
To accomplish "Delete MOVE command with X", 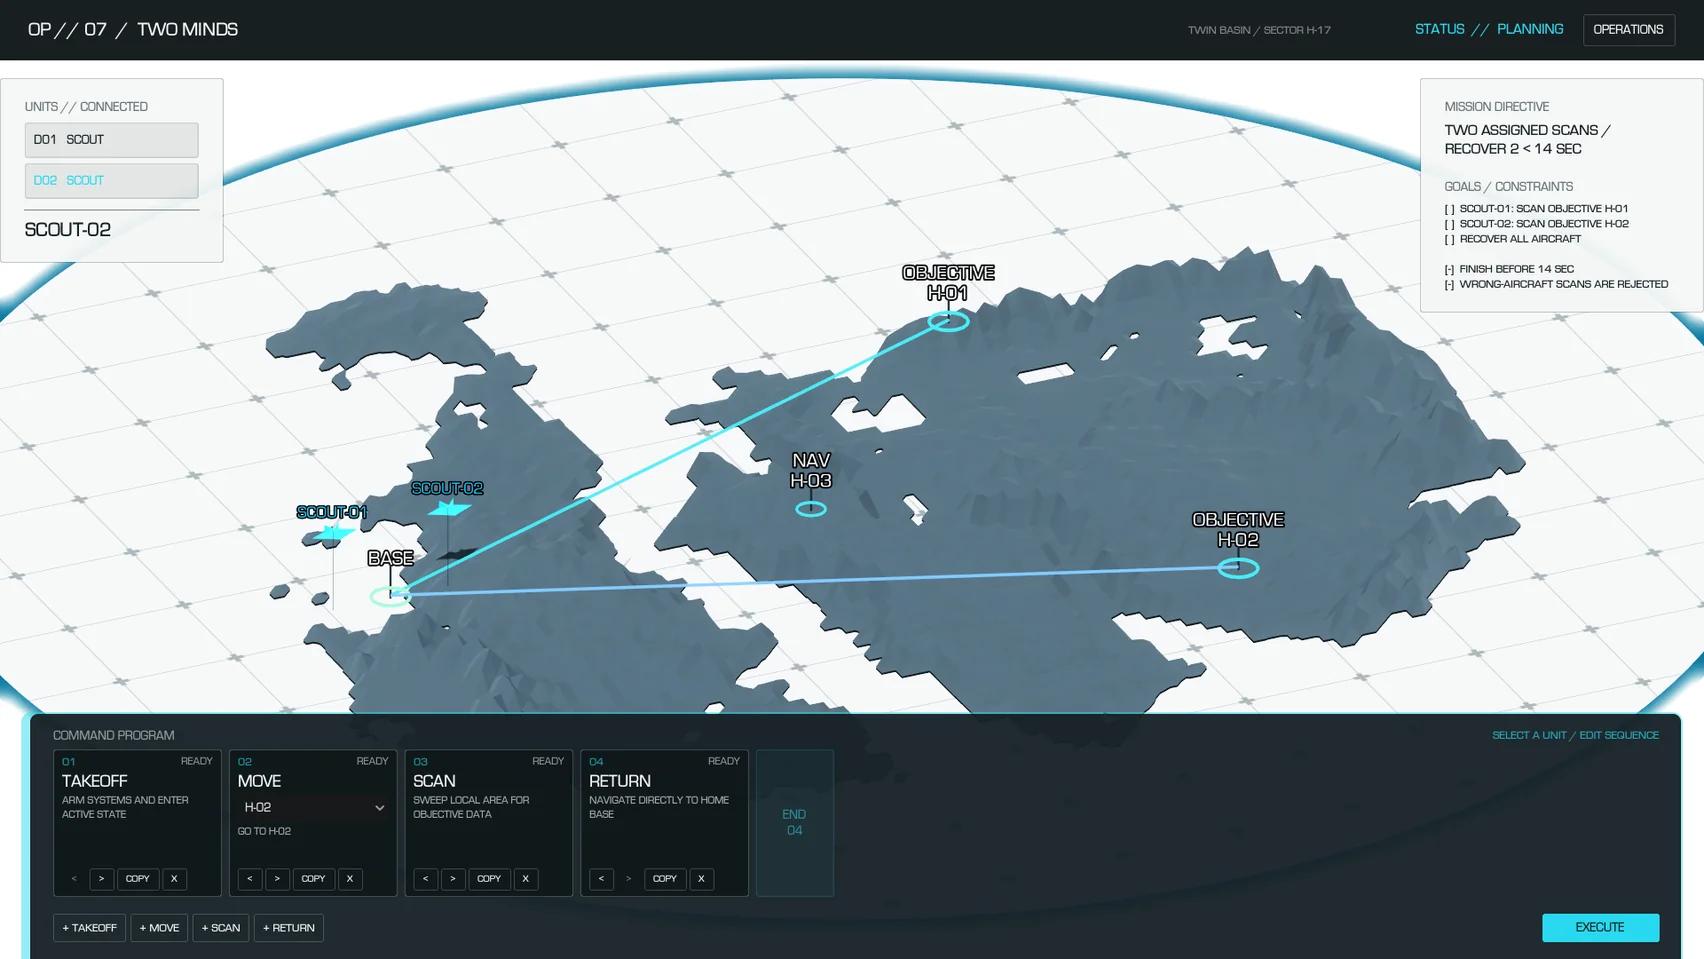I will [350, 879].
